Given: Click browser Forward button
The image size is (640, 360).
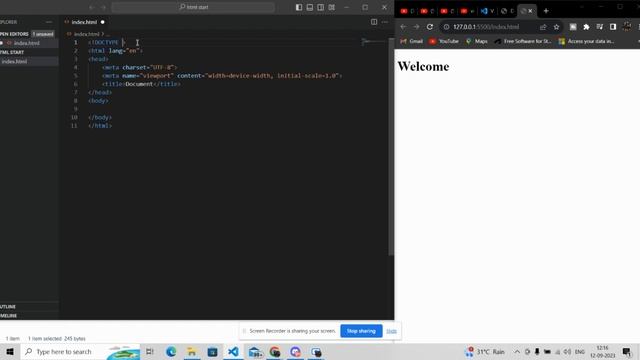Looking at the screenshot, I should 416,27.
